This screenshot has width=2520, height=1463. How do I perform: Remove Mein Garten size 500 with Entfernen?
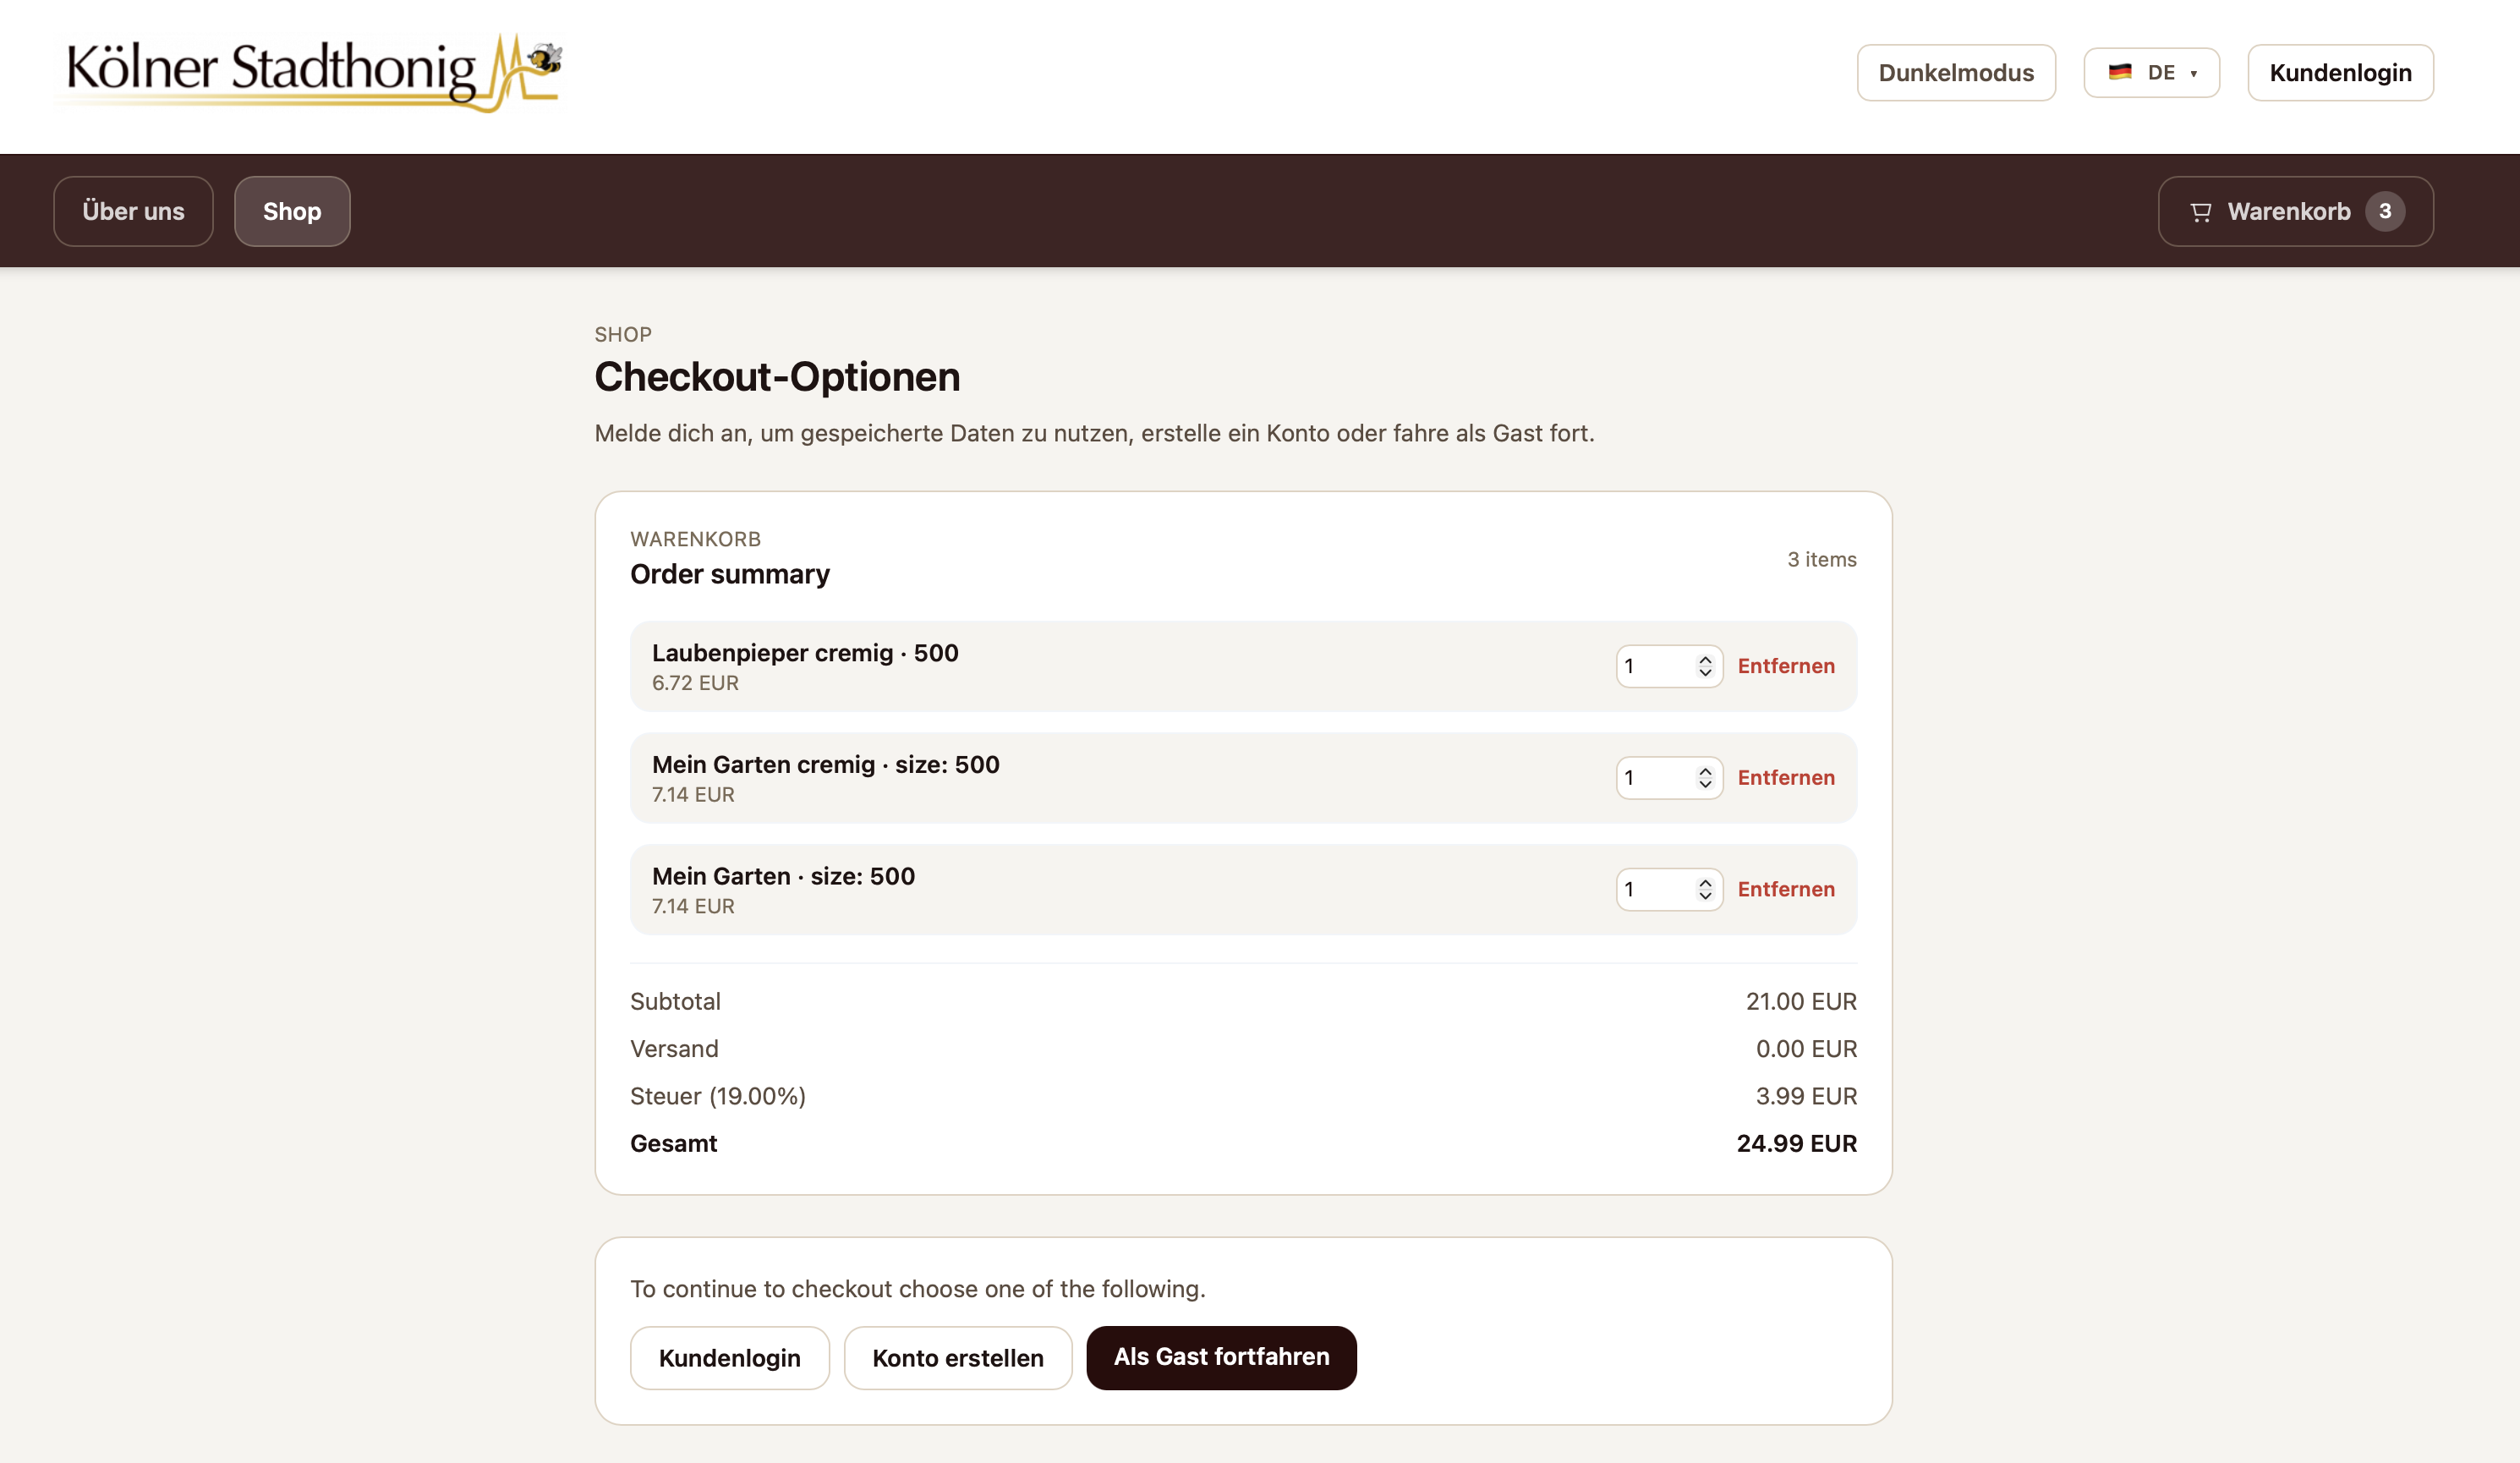[1786, 889]
